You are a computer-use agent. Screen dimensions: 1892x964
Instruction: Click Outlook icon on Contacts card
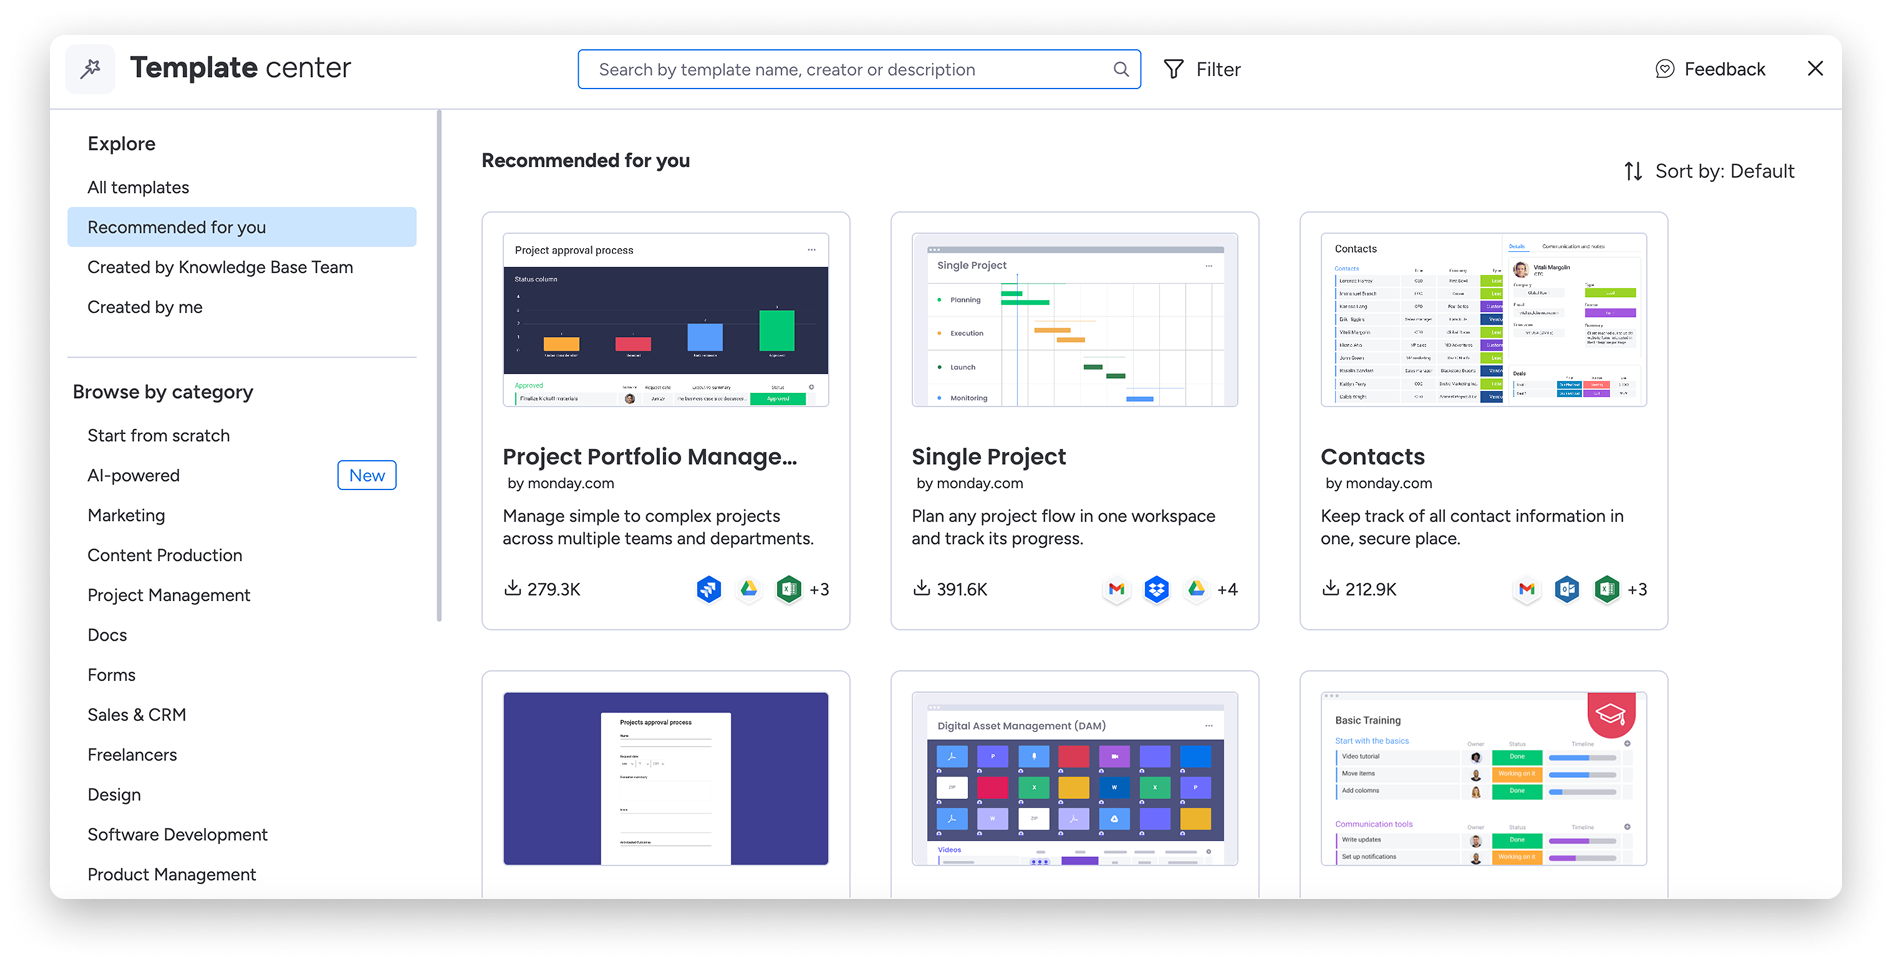tap(1567, 589)
